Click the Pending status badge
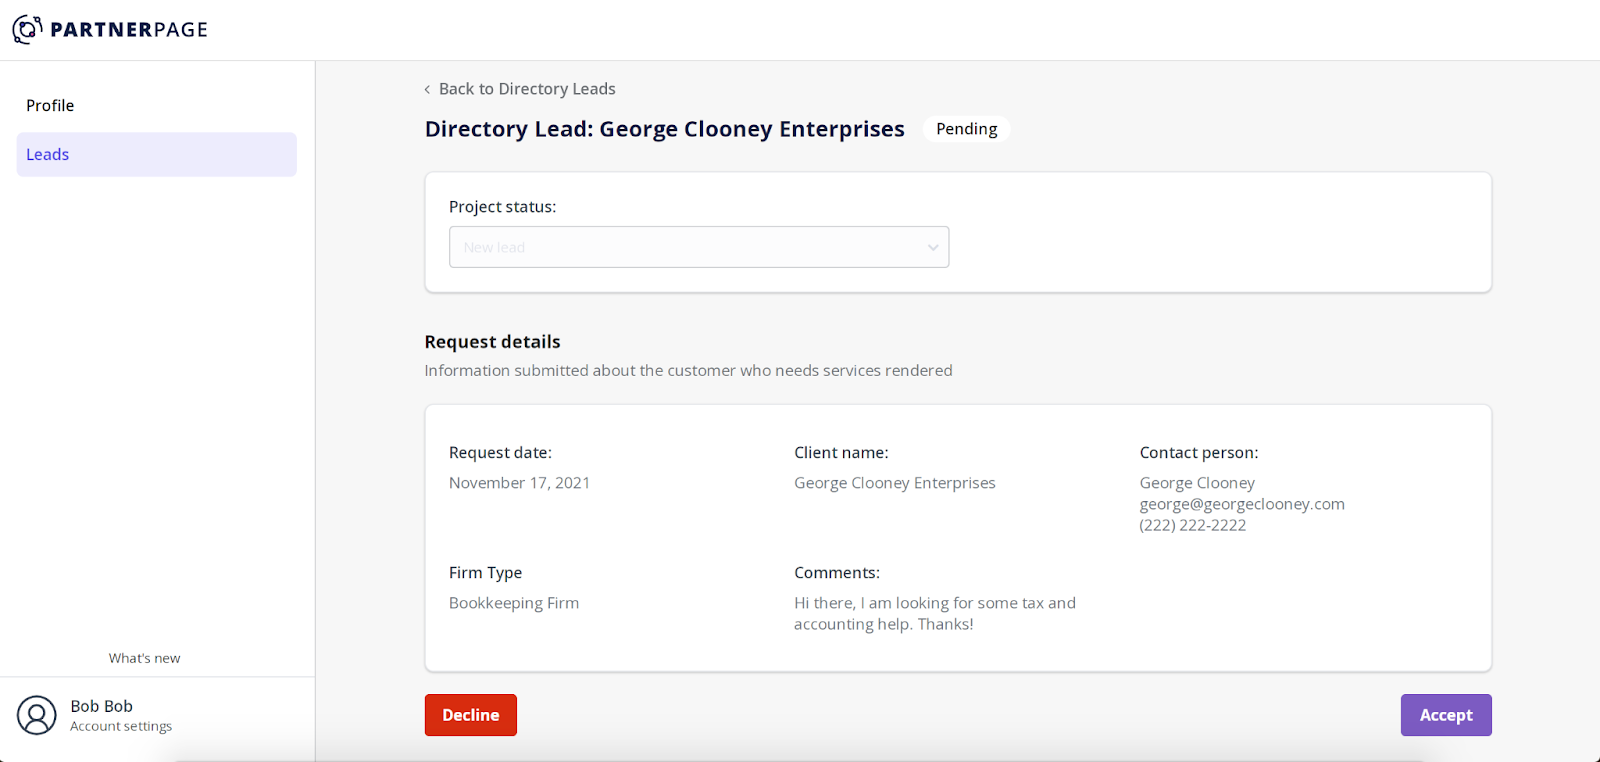 click(x=966, y=129)
